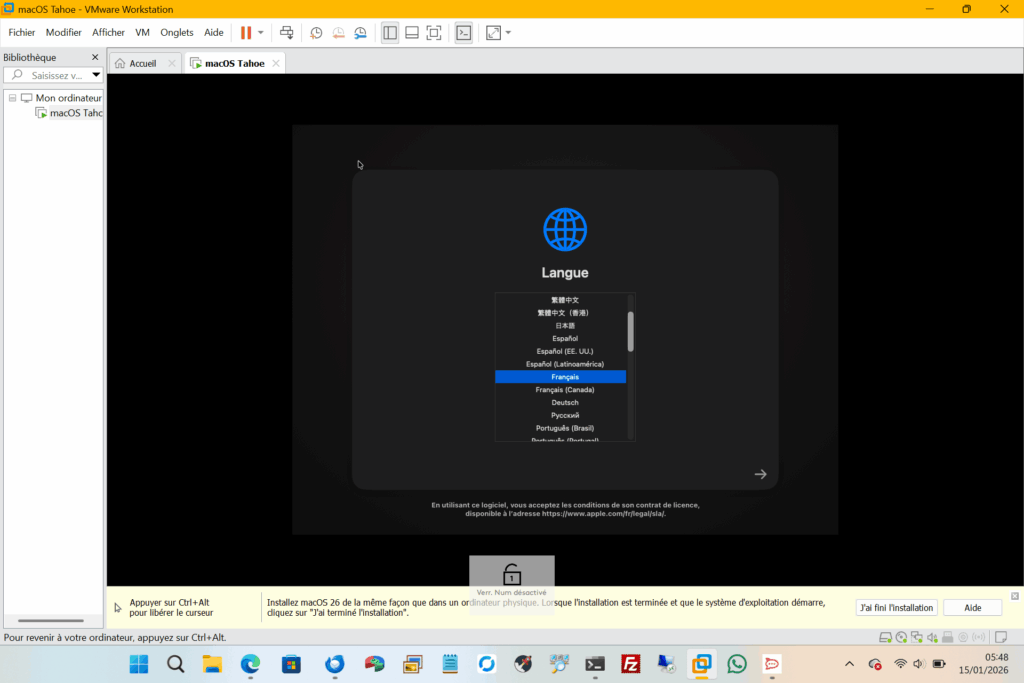The image size is (1024, 683).
Task: Open the snapshot manager icon
Action: (360, 32)
